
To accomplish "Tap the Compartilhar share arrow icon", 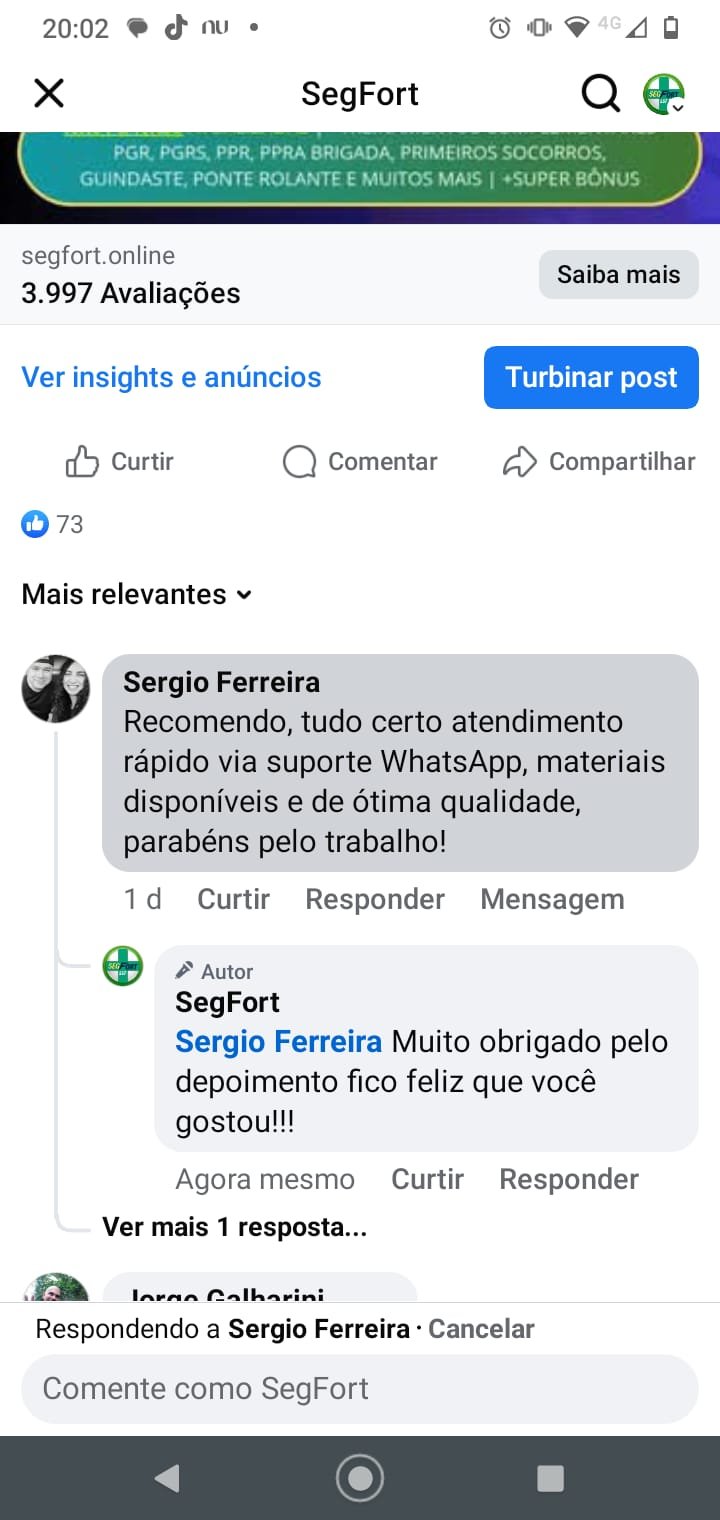I will (519, 462).
